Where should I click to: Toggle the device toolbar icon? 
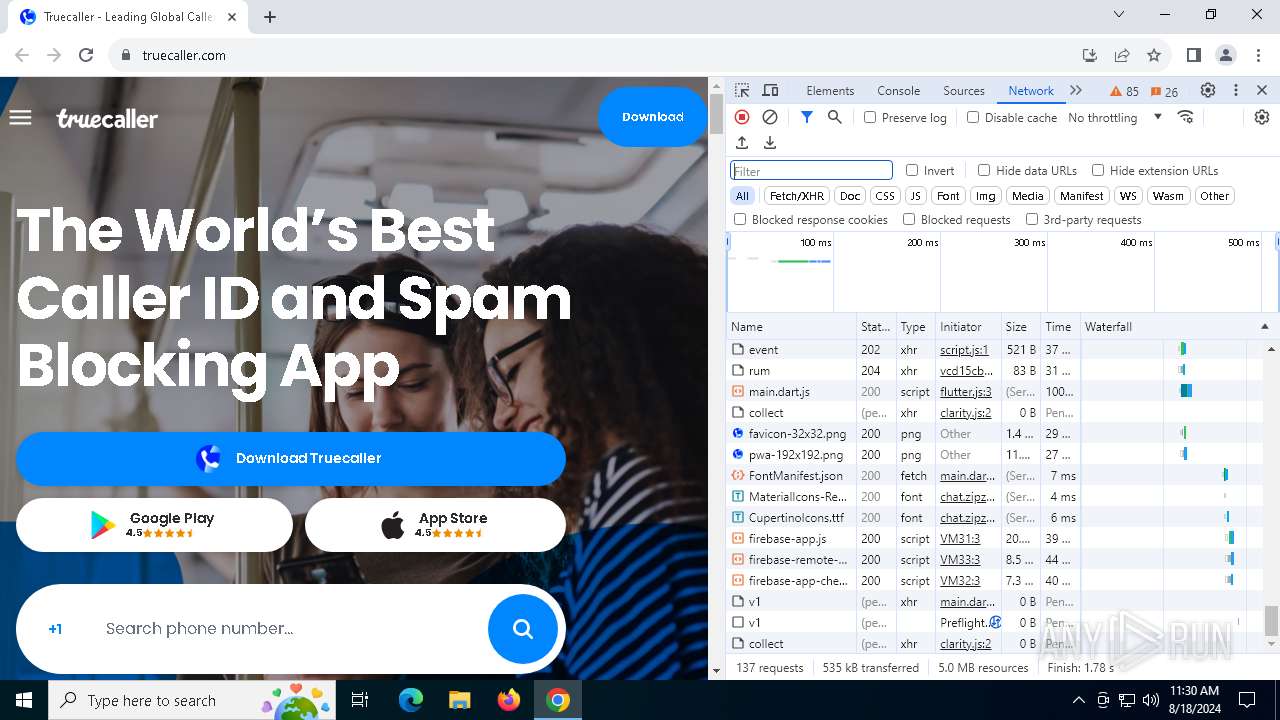[x=770, y=90]
